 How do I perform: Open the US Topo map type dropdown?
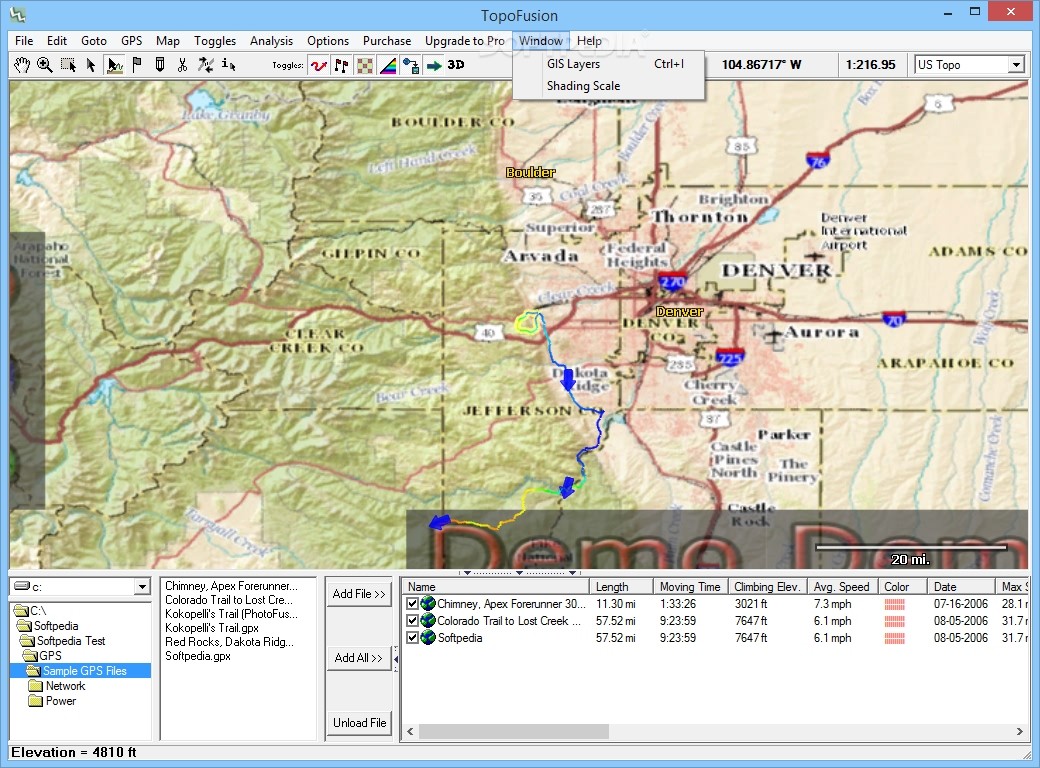(x=1016, y=65)
